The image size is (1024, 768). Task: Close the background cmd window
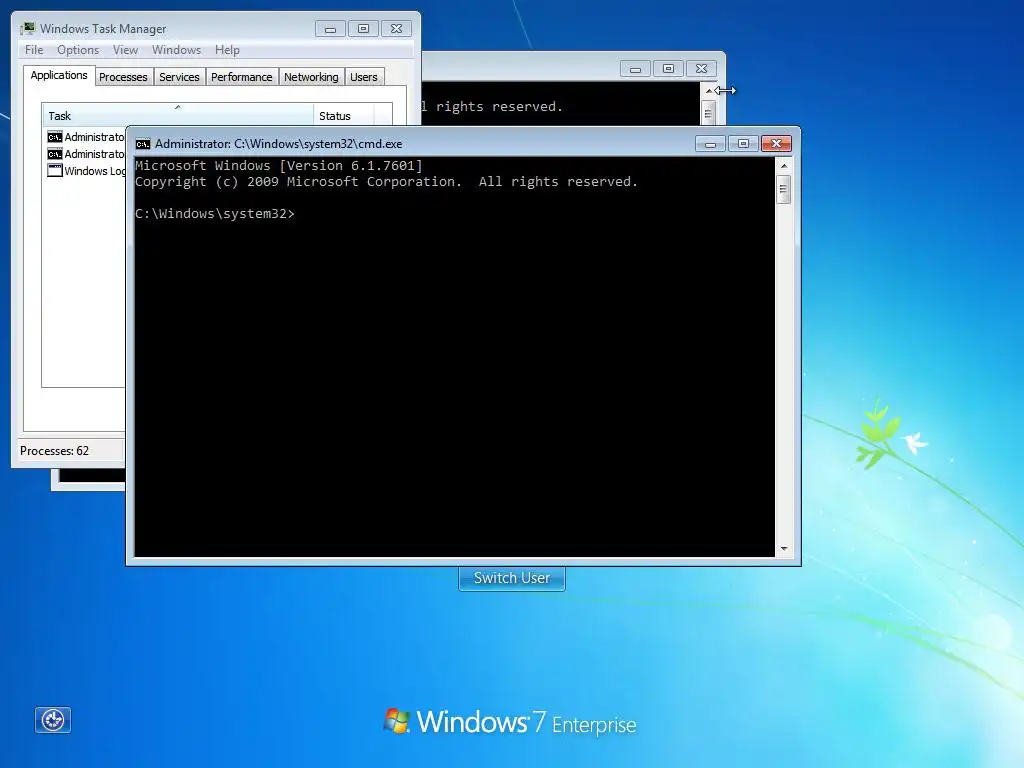[701, 69]
